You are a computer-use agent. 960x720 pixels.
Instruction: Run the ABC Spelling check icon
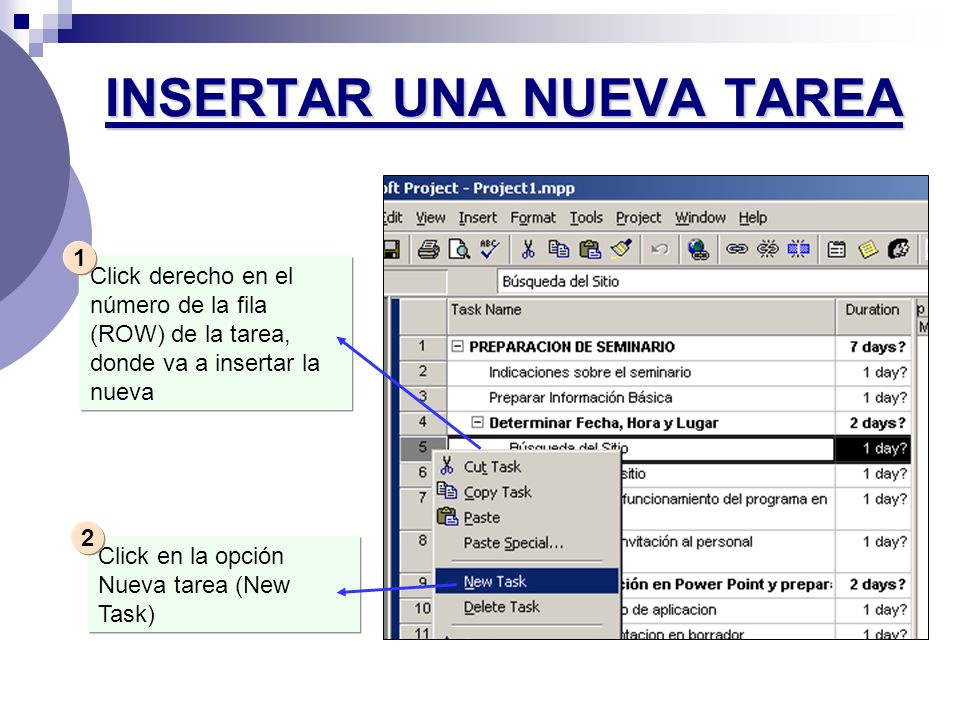[x=489, y=249]
